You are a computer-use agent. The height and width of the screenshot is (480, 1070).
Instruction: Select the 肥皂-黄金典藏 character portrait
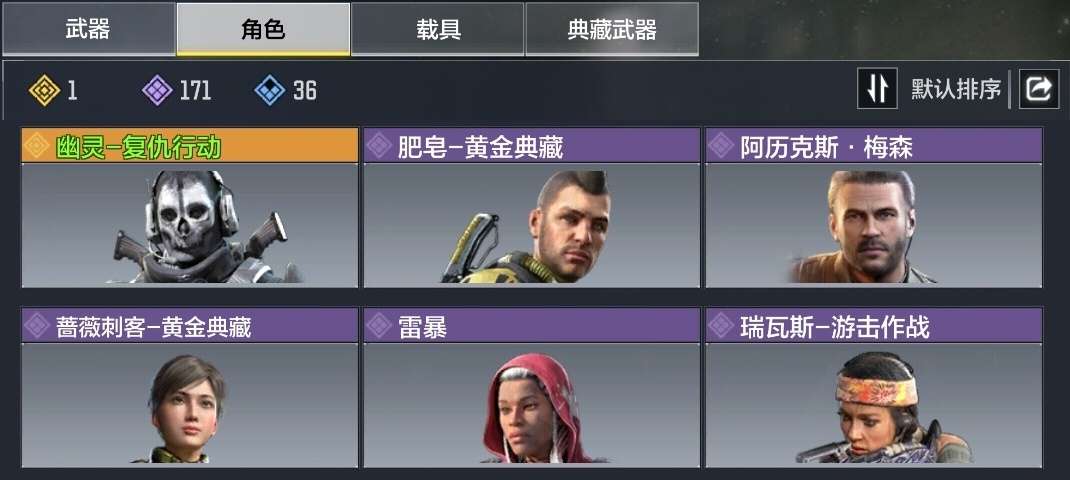click(x=532, y=225)
